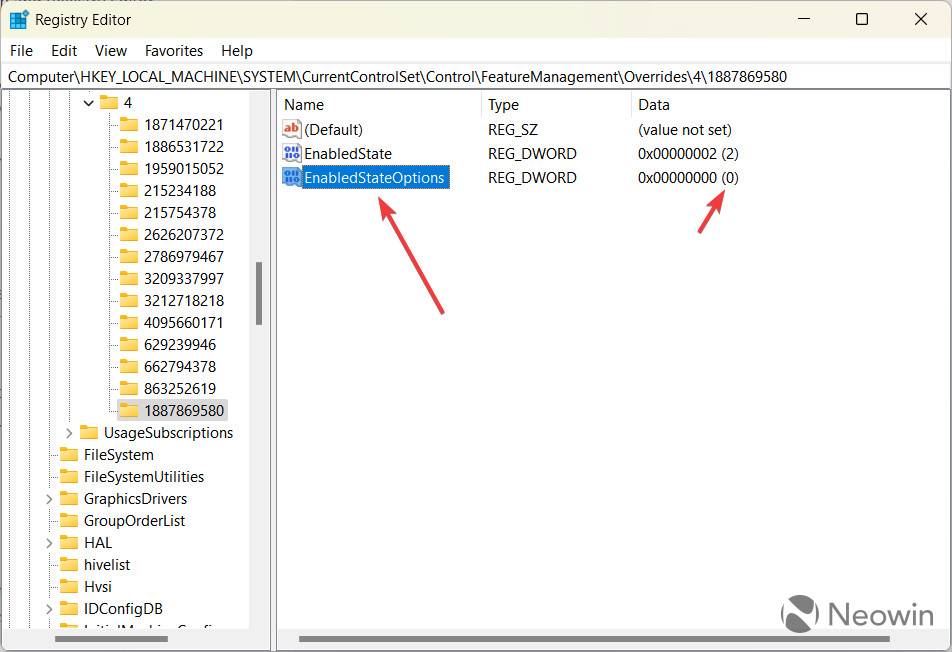
Task: Select the 3212718218 key label
Action: (x=183, y=301)
